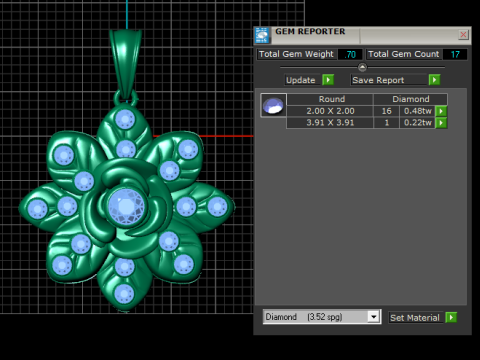Click the green arrow next to Update
Image resolution: width=480 pixels, height=360 pixels.
tap(328, 80)
